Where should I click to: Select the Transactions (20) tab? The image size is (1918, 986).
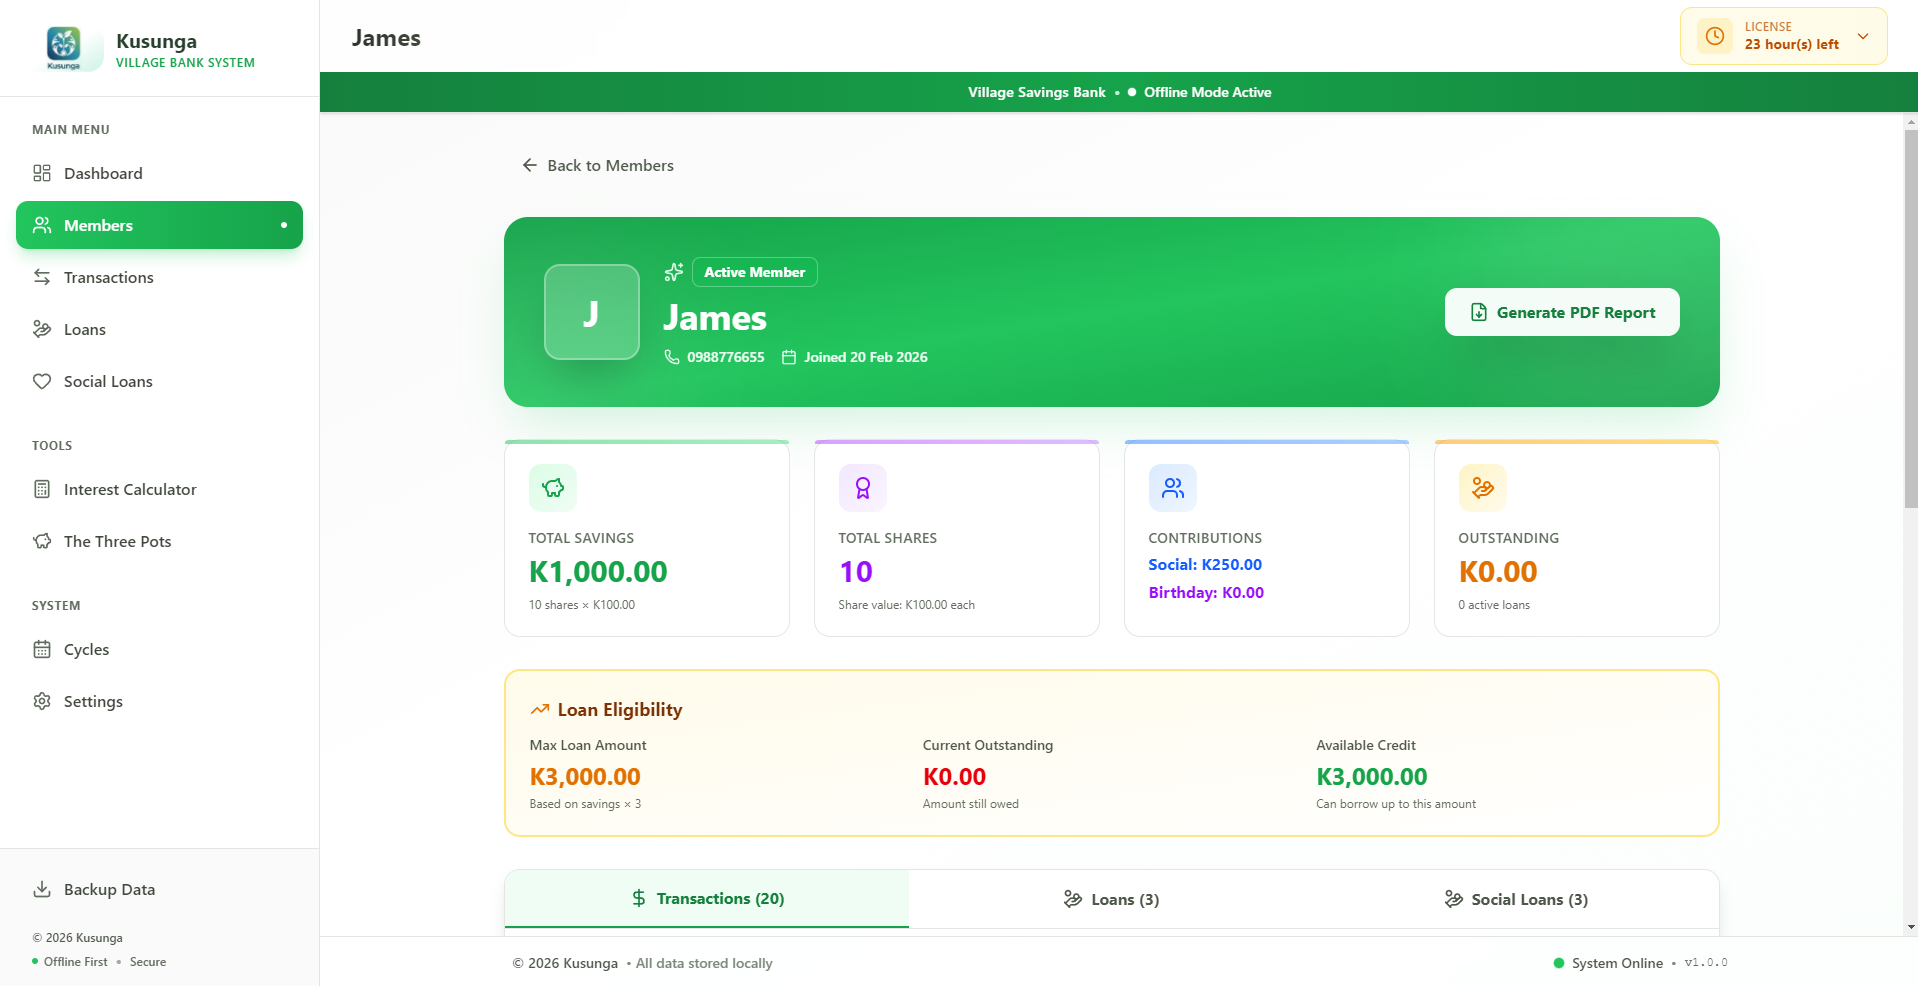click(x=707, y=899)
